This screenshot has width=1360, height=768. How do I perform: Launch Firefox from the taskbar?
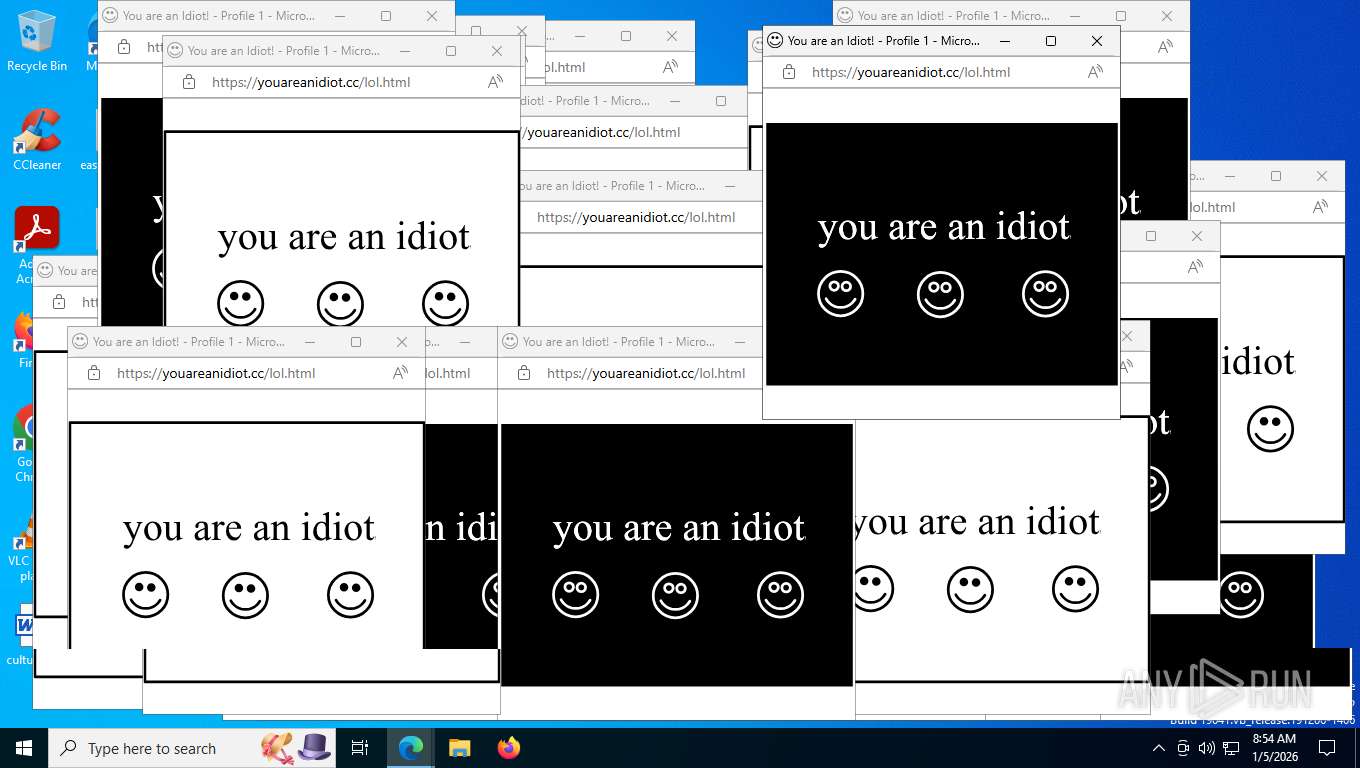point(508,748)
